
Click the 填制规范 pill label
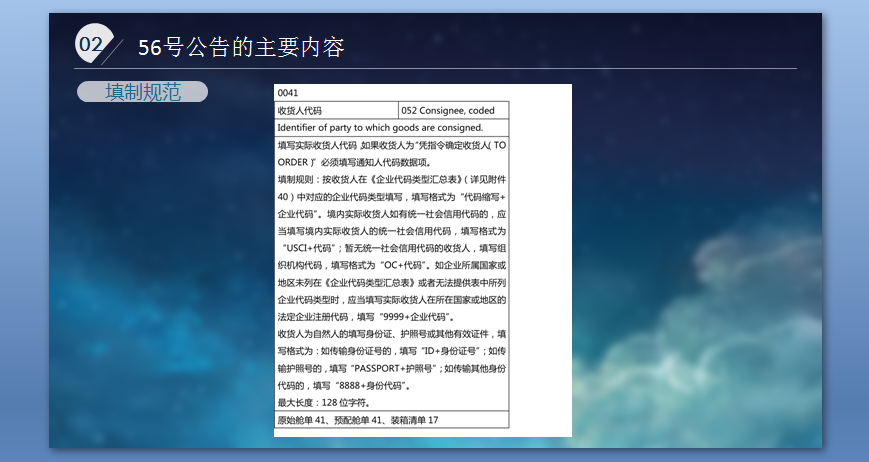point(142,92)
